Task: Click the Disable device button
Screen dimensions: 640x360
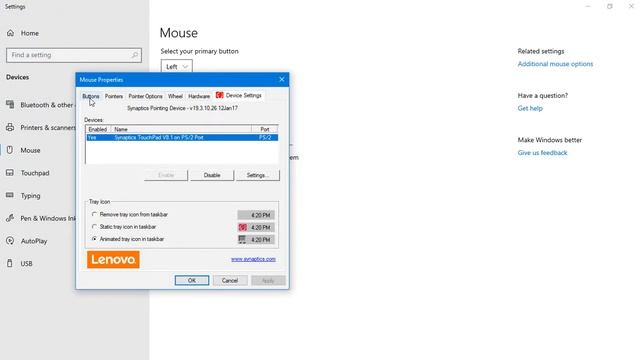Action: click(212, 175)
